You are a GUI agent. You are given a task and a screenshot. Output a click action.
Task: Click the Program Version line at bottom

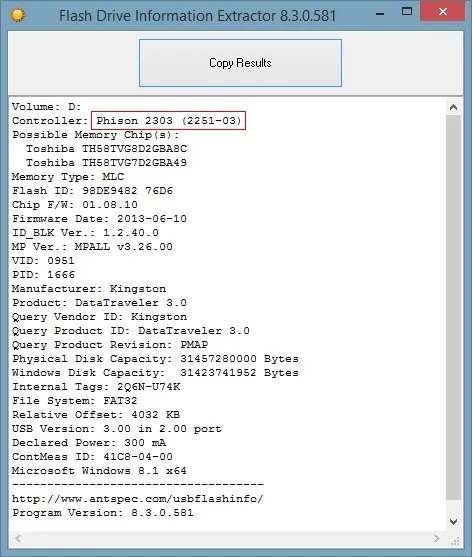click(103, 513)
